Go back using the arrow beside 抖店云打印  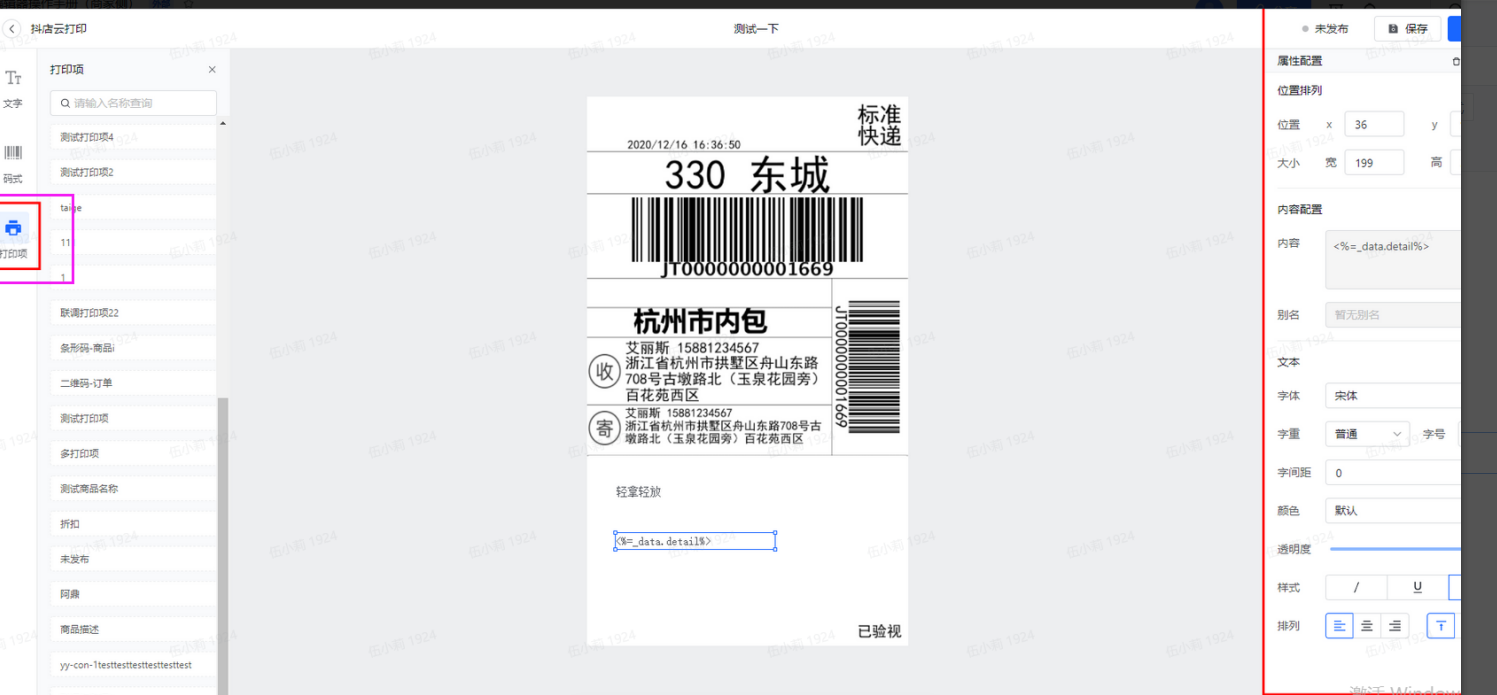tap(12, 29)
